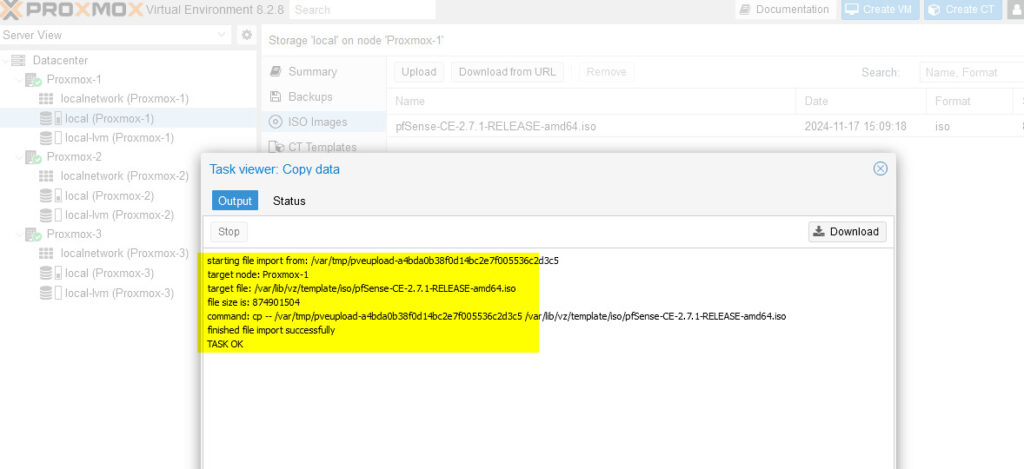Open the Summary panel
The width and height of the screenshot is (1024, 469).
click(x=323, y=71)
